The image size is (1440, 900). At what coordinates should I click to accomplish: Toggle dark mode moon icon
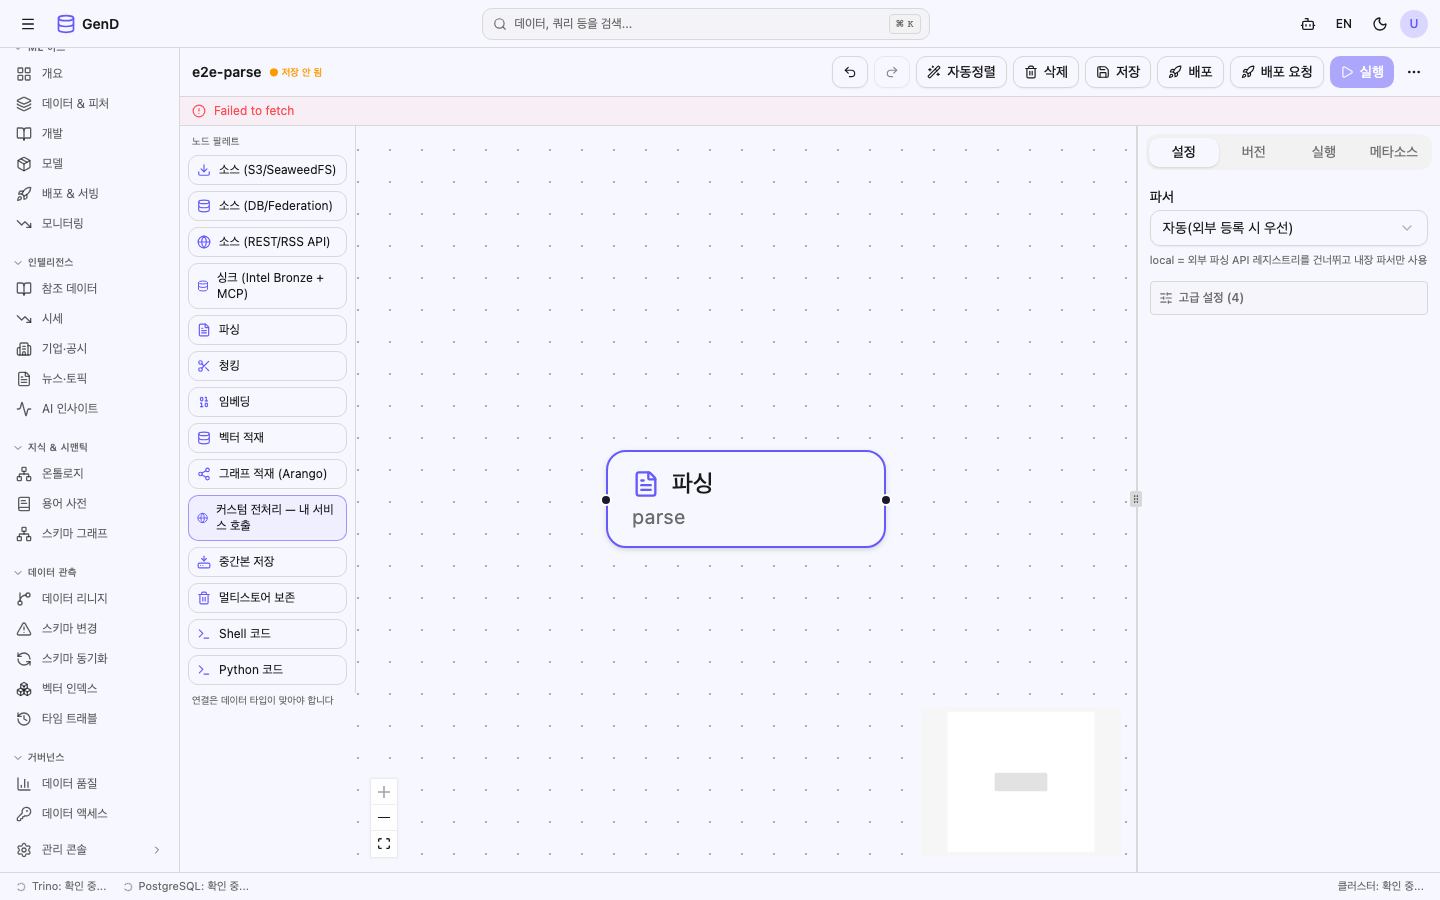pyautogui.click(x=1380, y=24)
